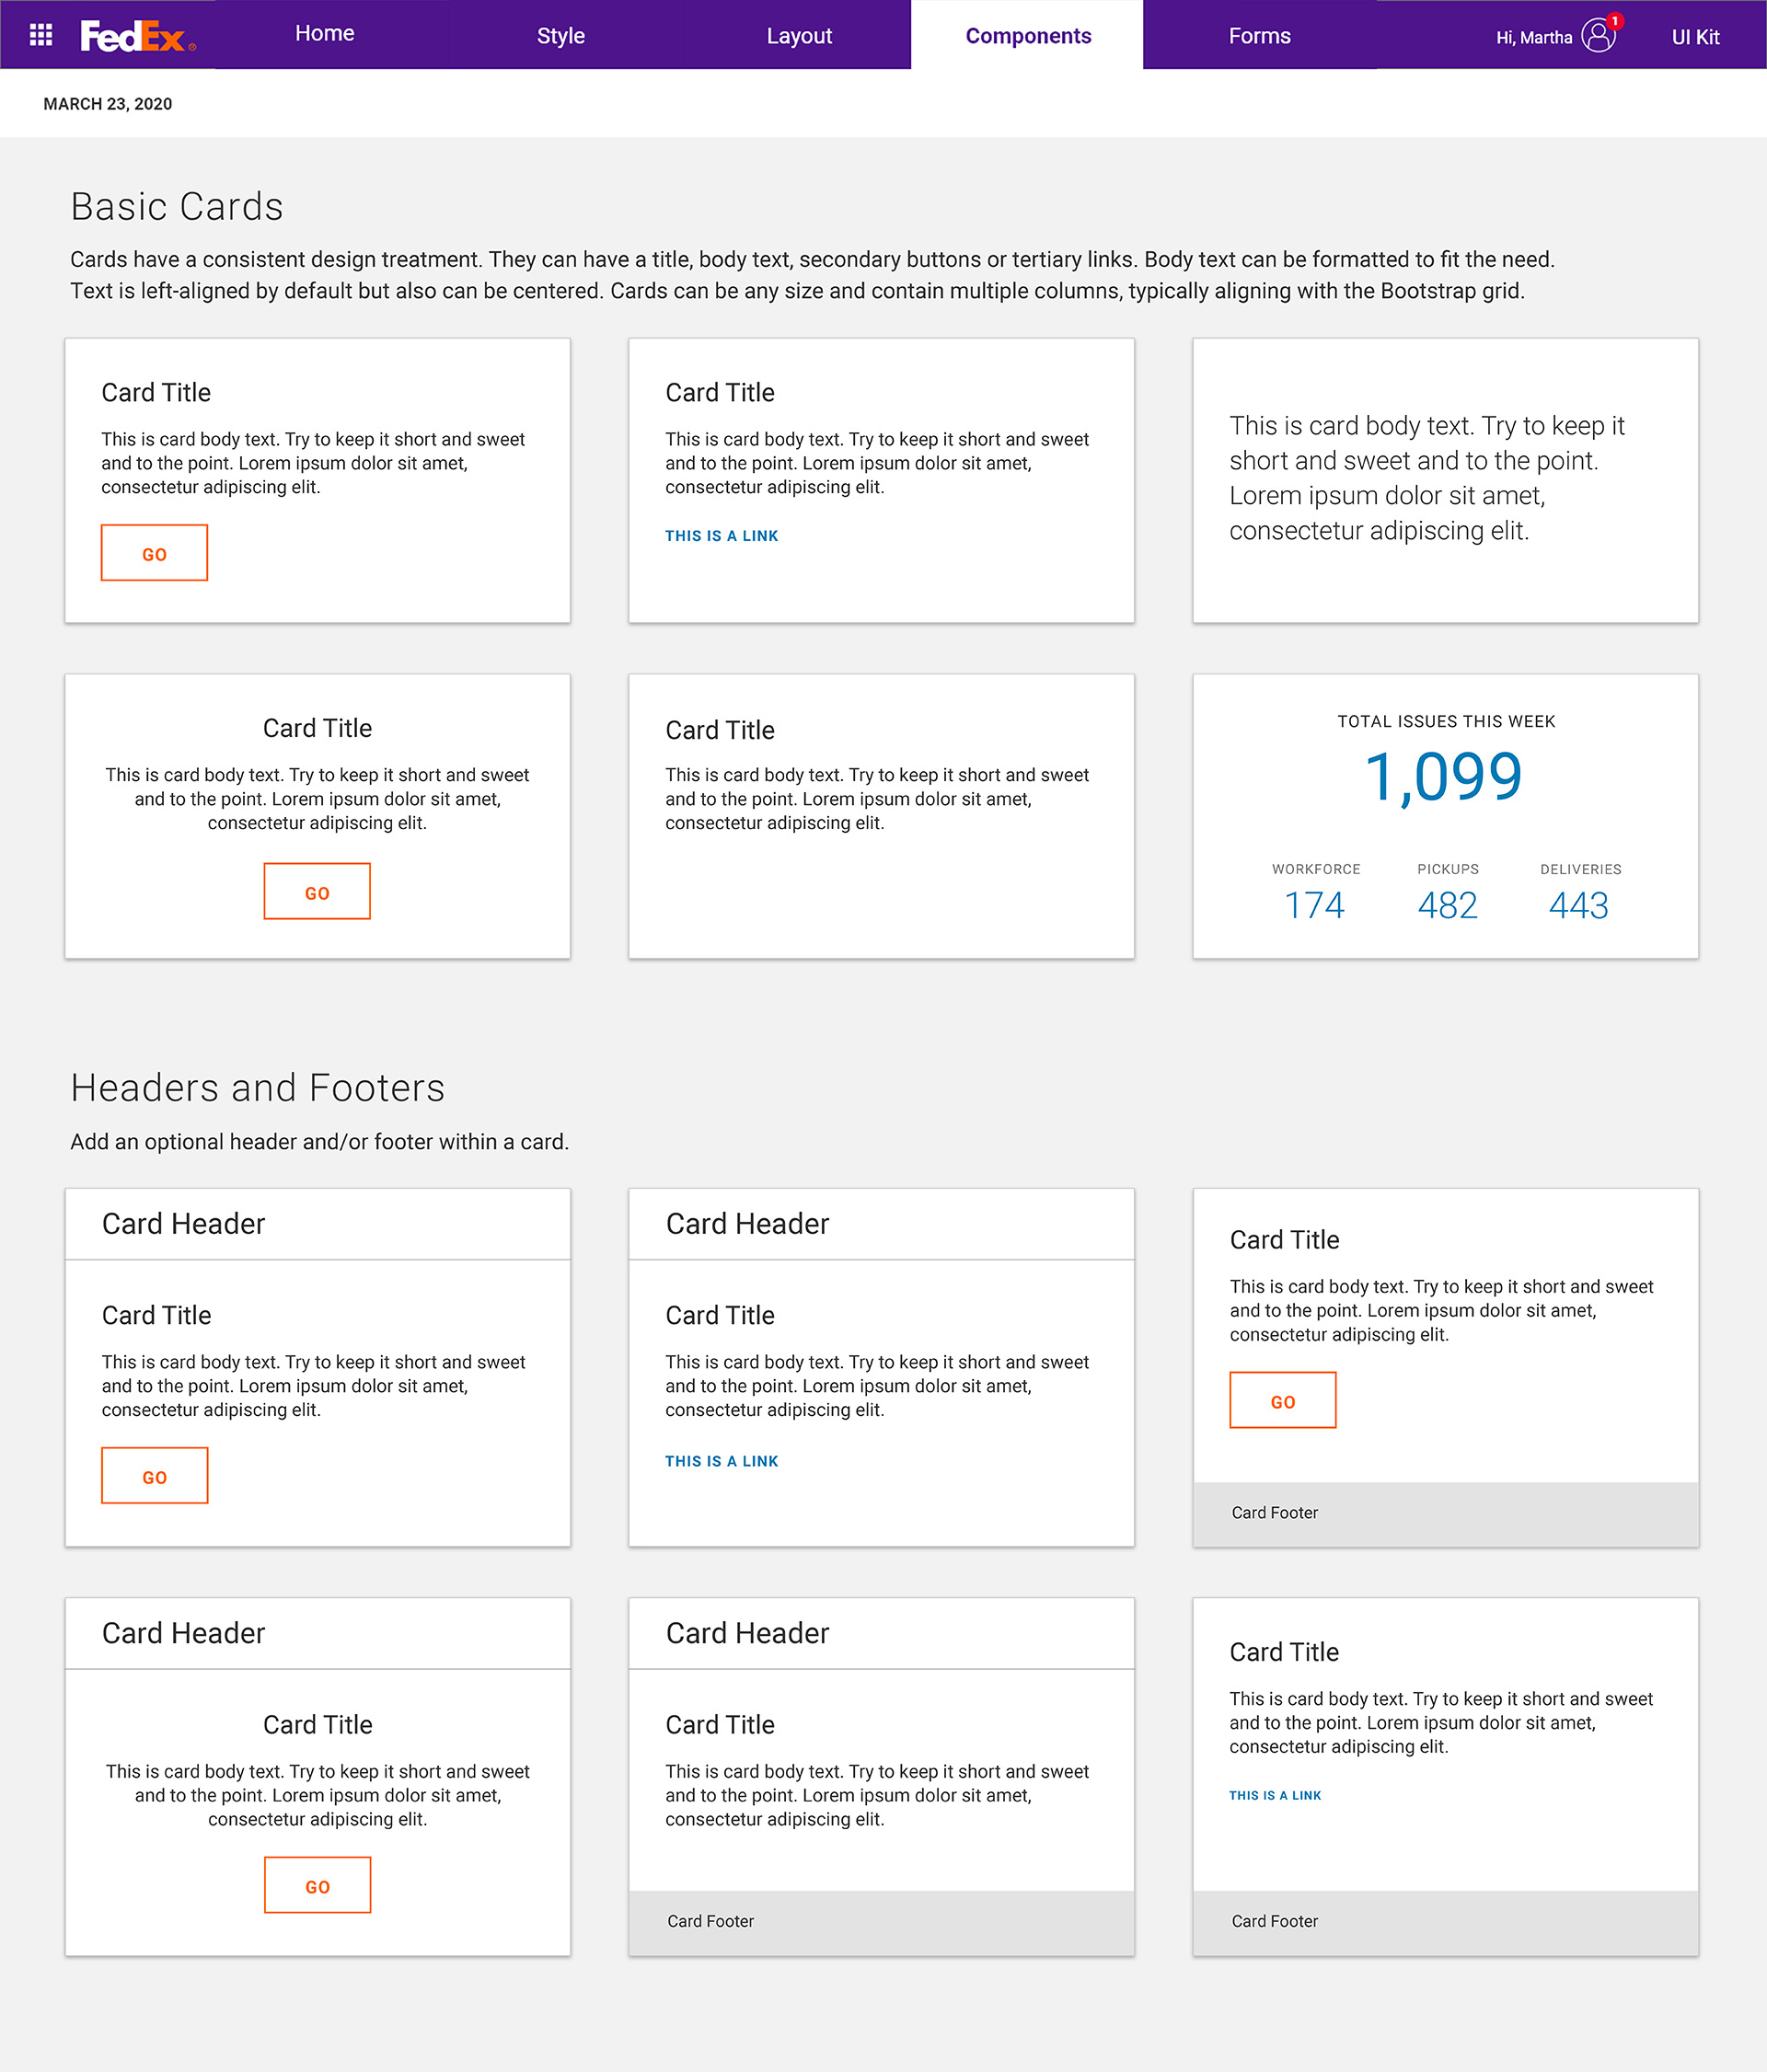Image resolution: width=1767 pixels, height=2072 pixels.
Task: Click the UI Kit menu item
Action: 1695,37
